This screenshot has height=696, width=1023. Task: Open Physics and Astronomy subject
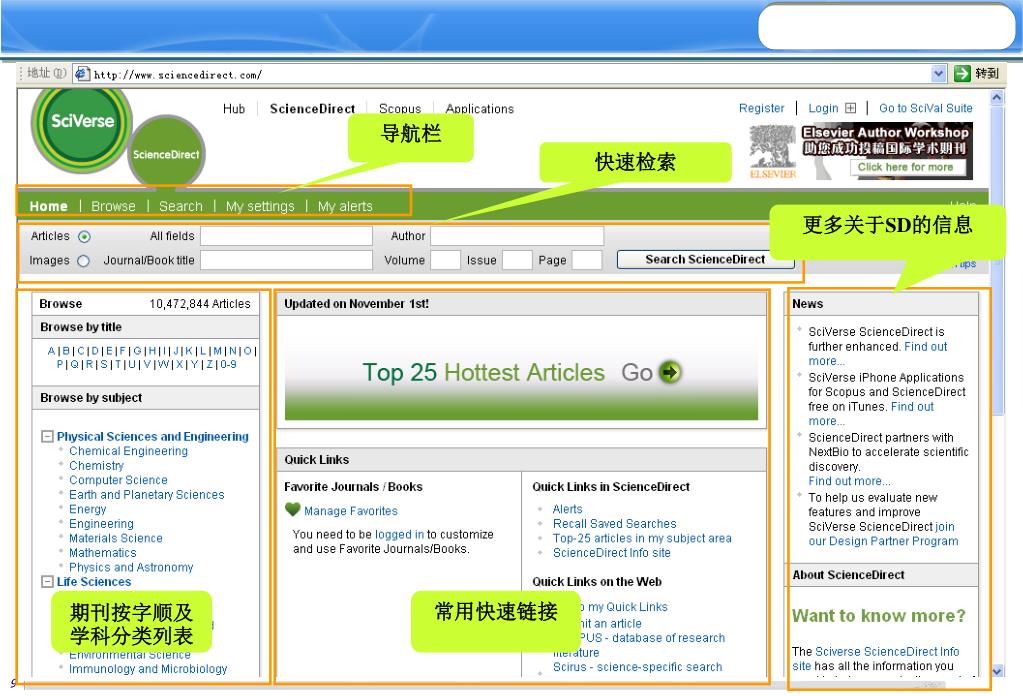(131, 567)
